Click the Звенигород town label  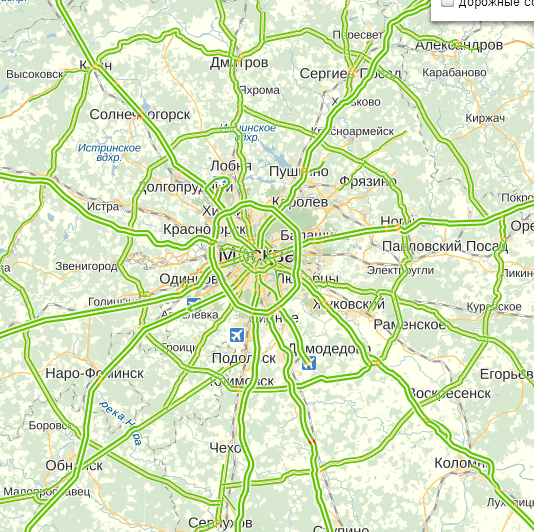[86, 266]
